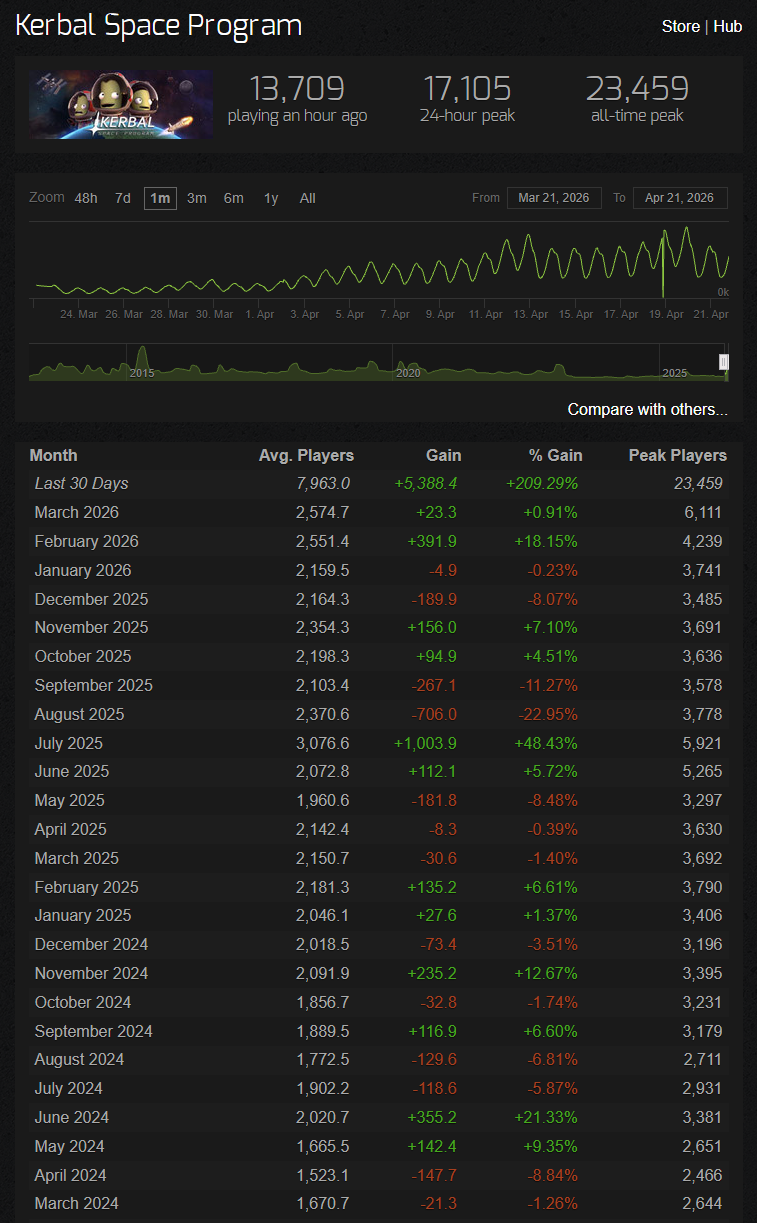
Task: Click March 2024 peak players 2,644
Action: tap(701, 1203)
